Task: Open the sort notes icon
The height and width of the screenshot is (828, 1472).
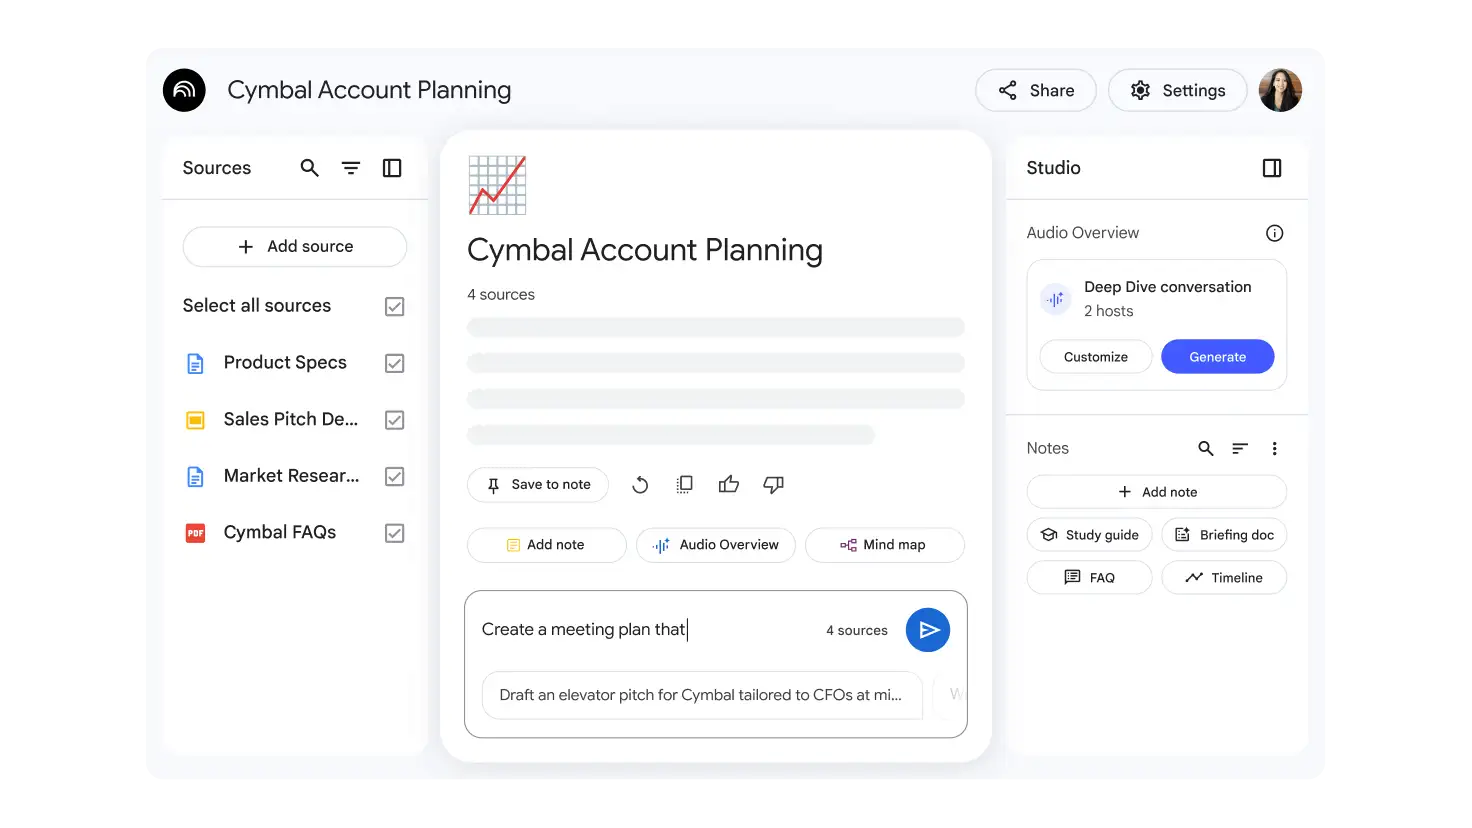Action: 1240,449
